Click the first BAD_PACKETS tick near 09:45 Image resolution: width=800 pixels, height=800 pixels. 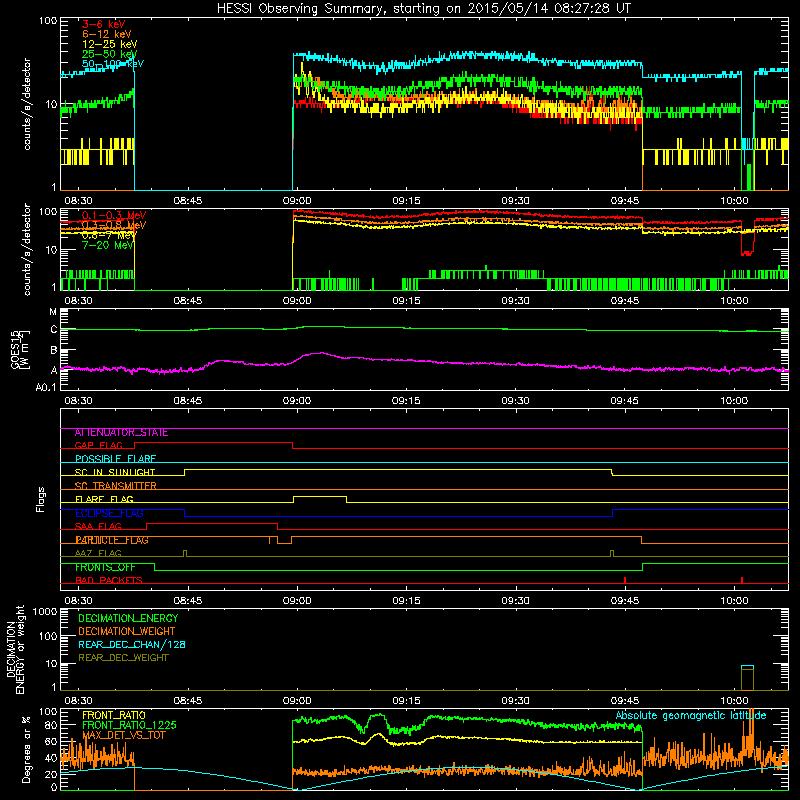(x=625, y=580)
